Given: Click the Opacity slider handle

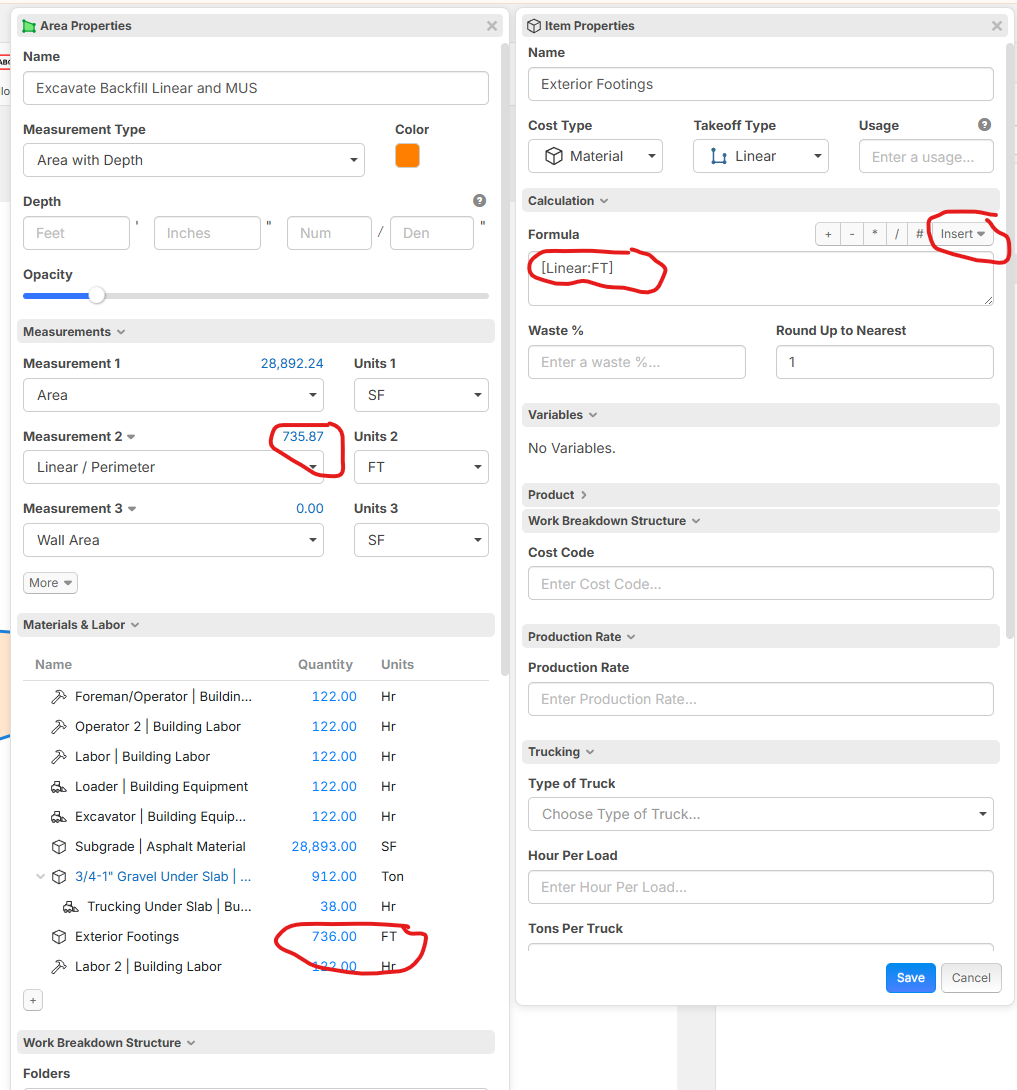Looking at the screenshot, I should pos(96,295).
